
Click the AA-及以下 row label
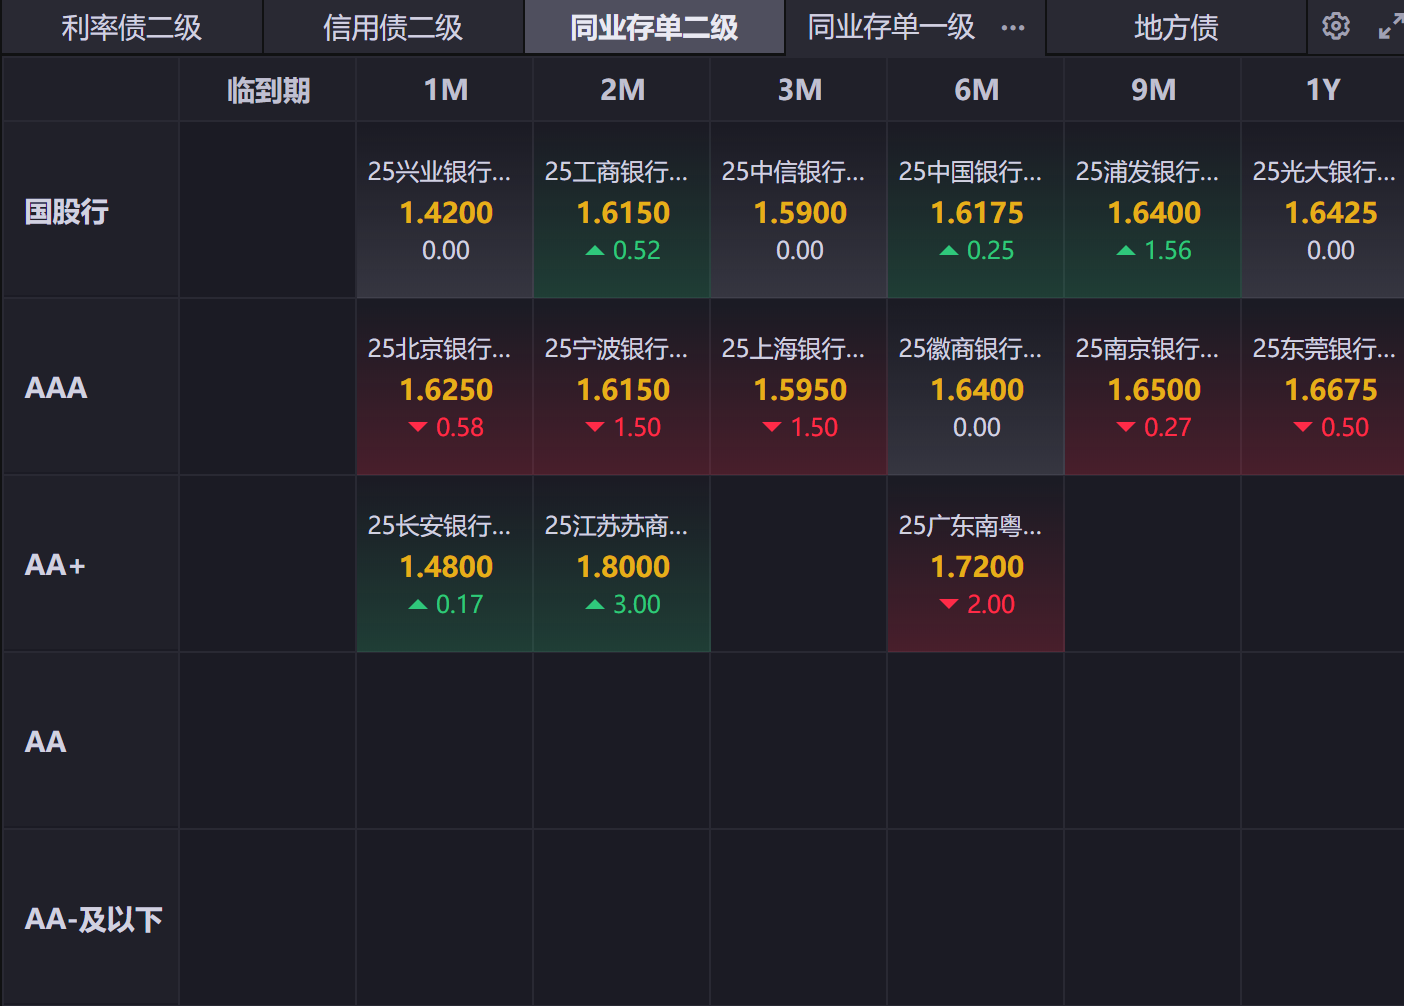pos(93,919)
